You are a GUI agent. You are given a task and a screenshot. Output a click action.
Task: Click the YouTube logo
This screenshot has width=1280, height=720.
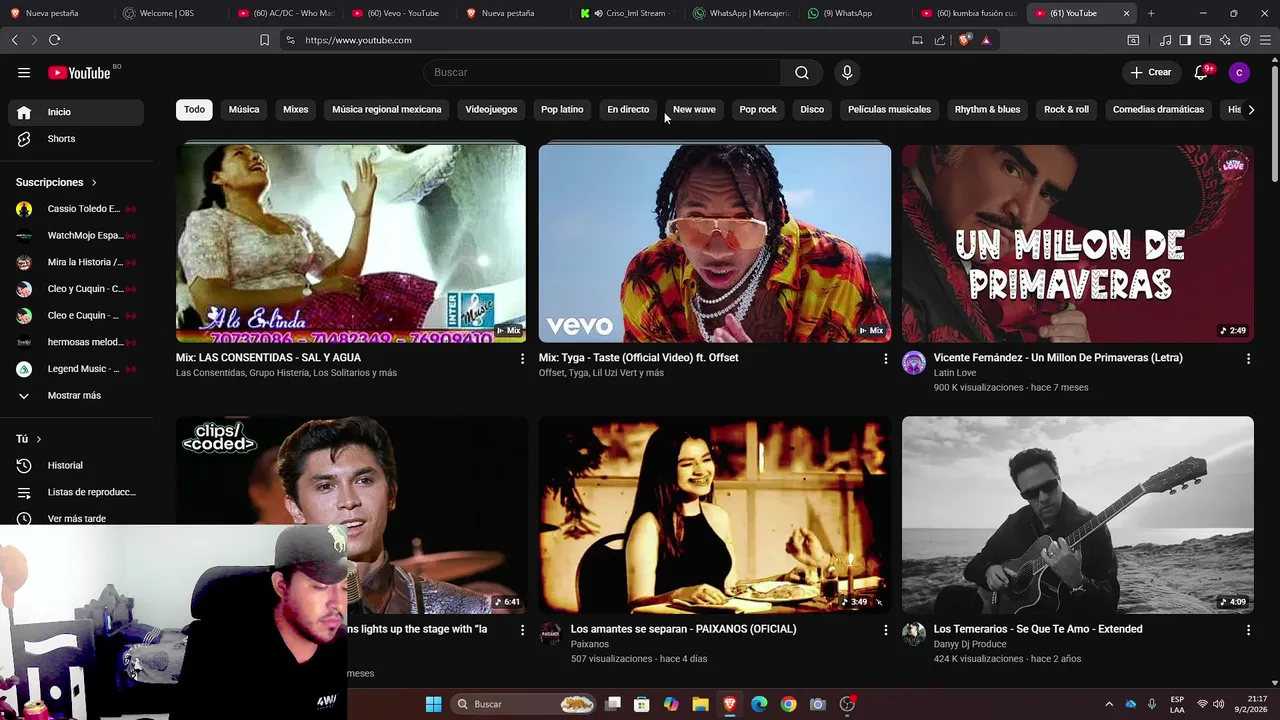(x=79, y=73)
